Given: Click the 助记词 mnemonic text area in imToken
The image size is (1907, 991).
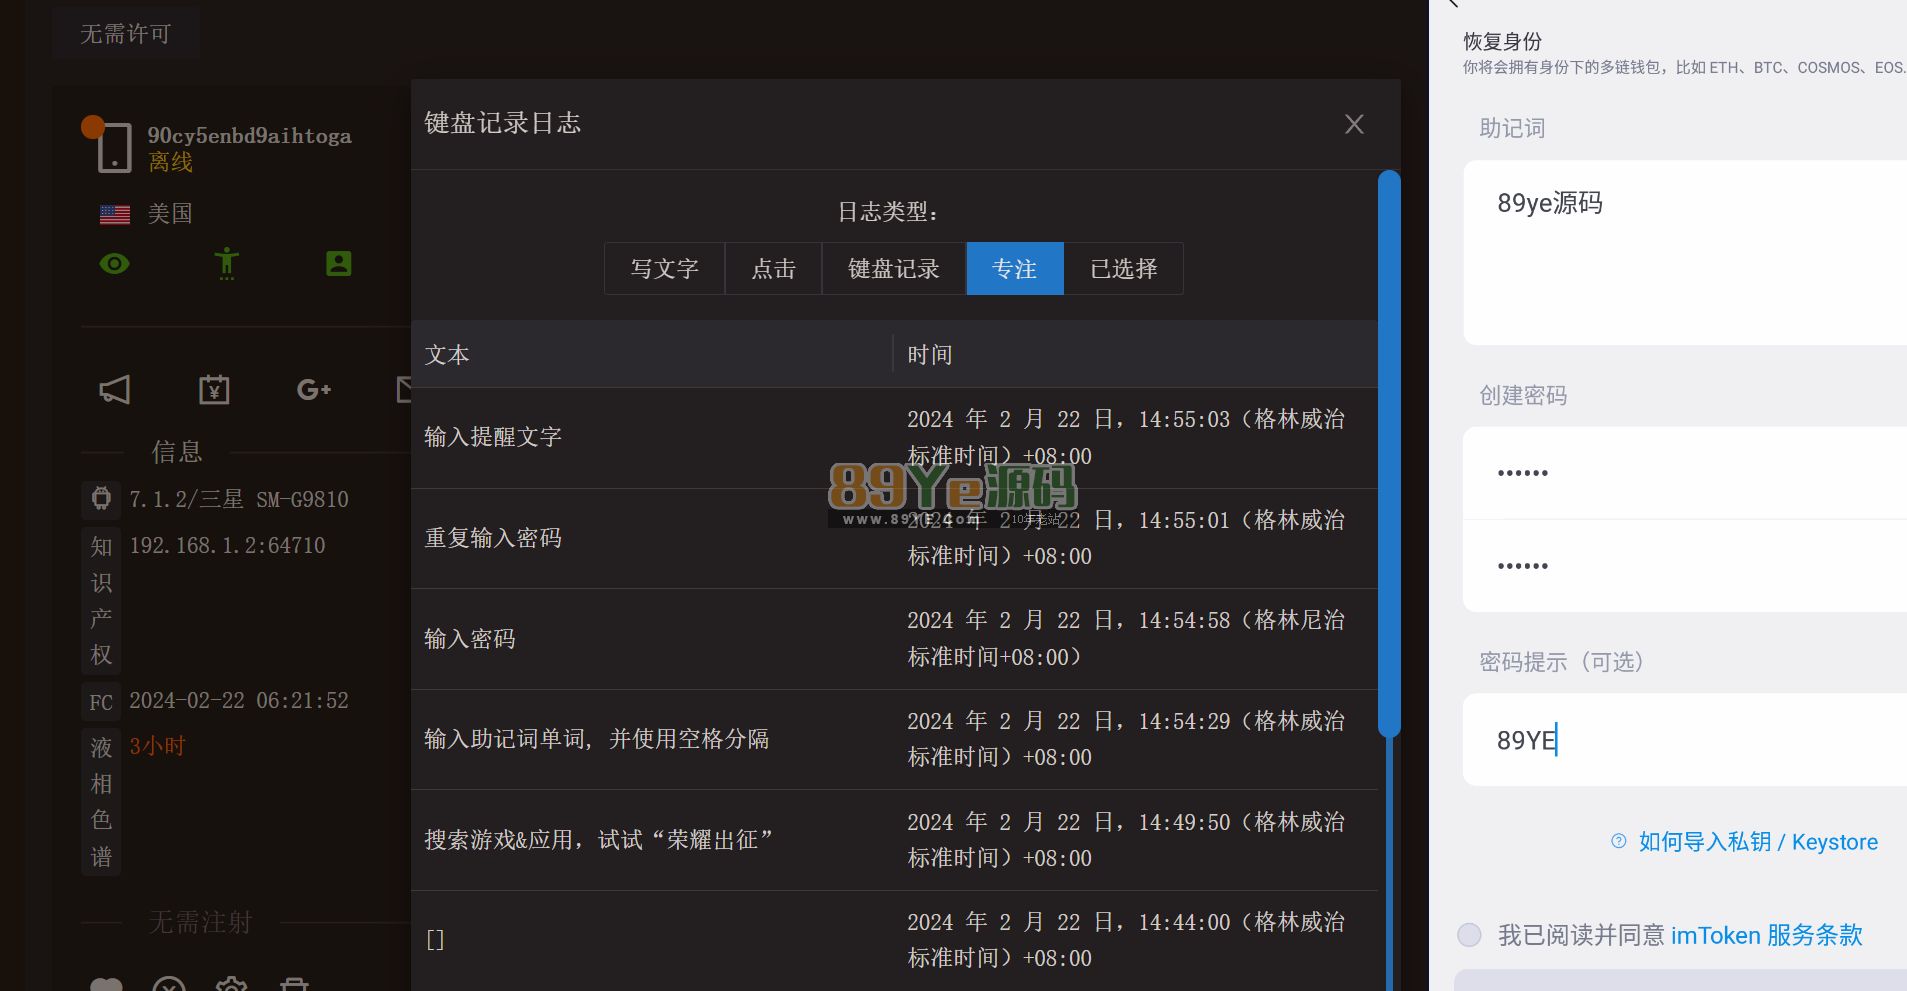Looking at the screenshot, I should 1685,252.
